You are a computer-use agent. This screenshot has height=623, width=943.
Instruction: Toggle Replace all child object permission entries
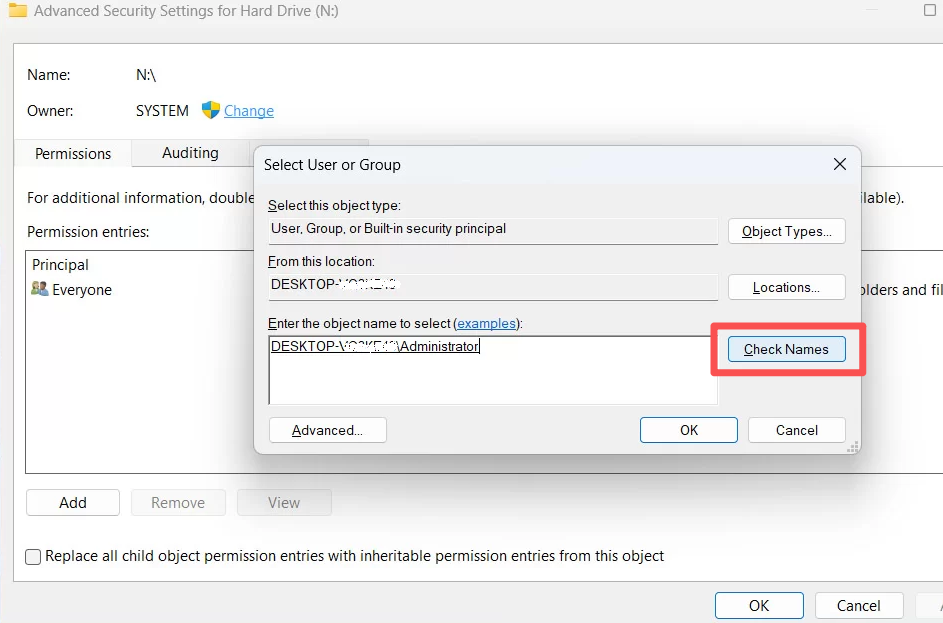[x=33, y=556]
